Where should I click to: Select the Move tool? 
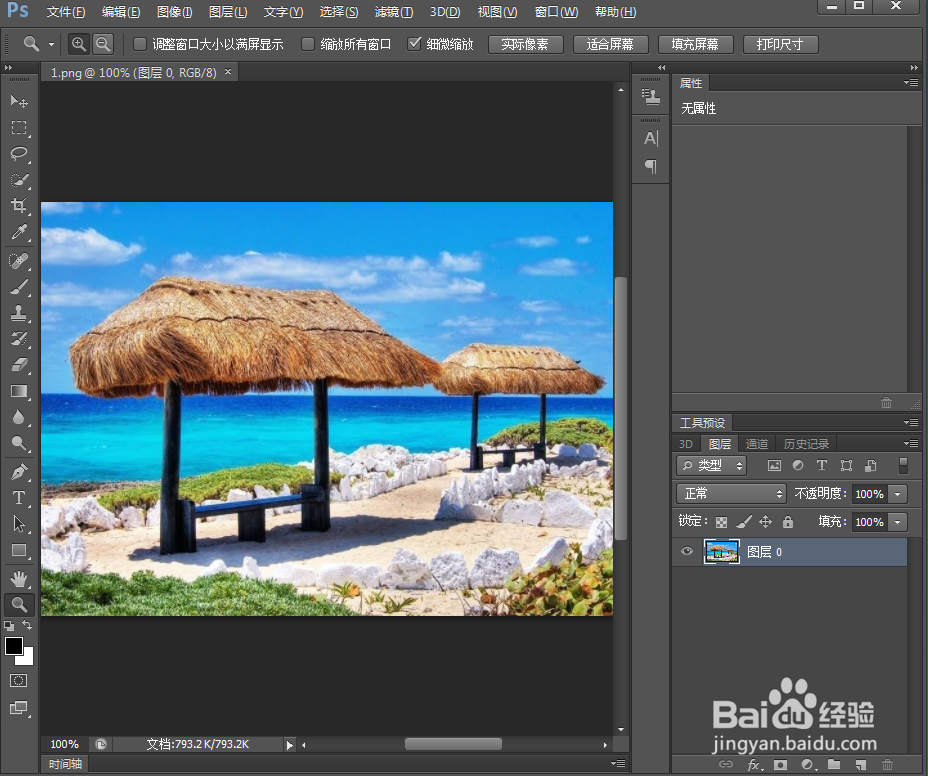(x=19, y=102)
